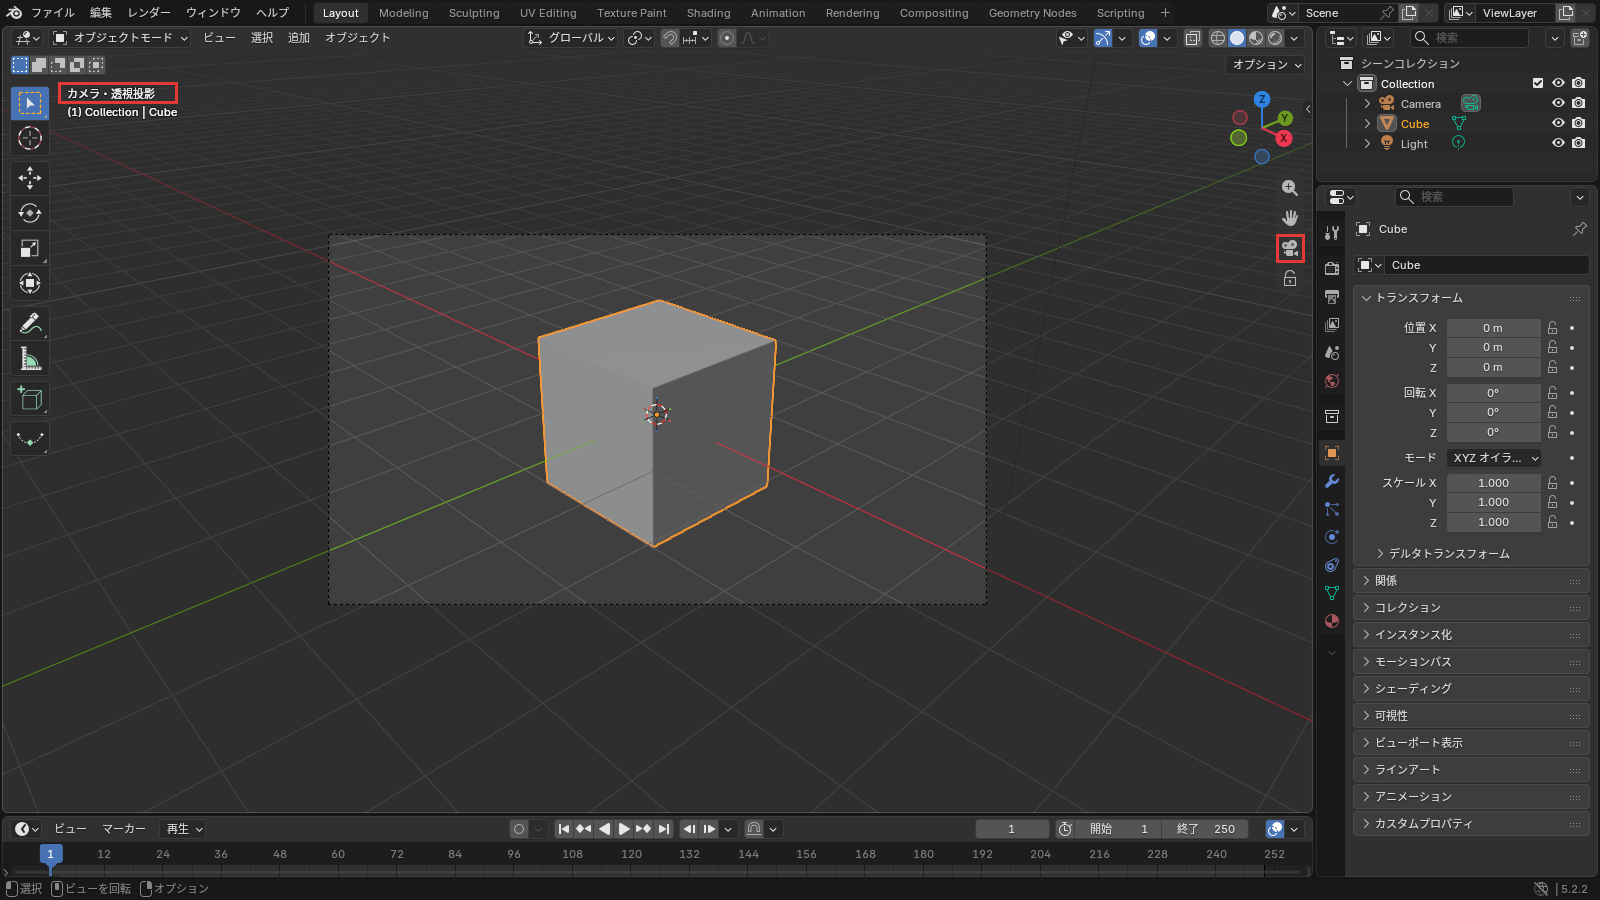Open the ファイル menu
This screenshot has width=1600, height=900.
coord(53,13)
